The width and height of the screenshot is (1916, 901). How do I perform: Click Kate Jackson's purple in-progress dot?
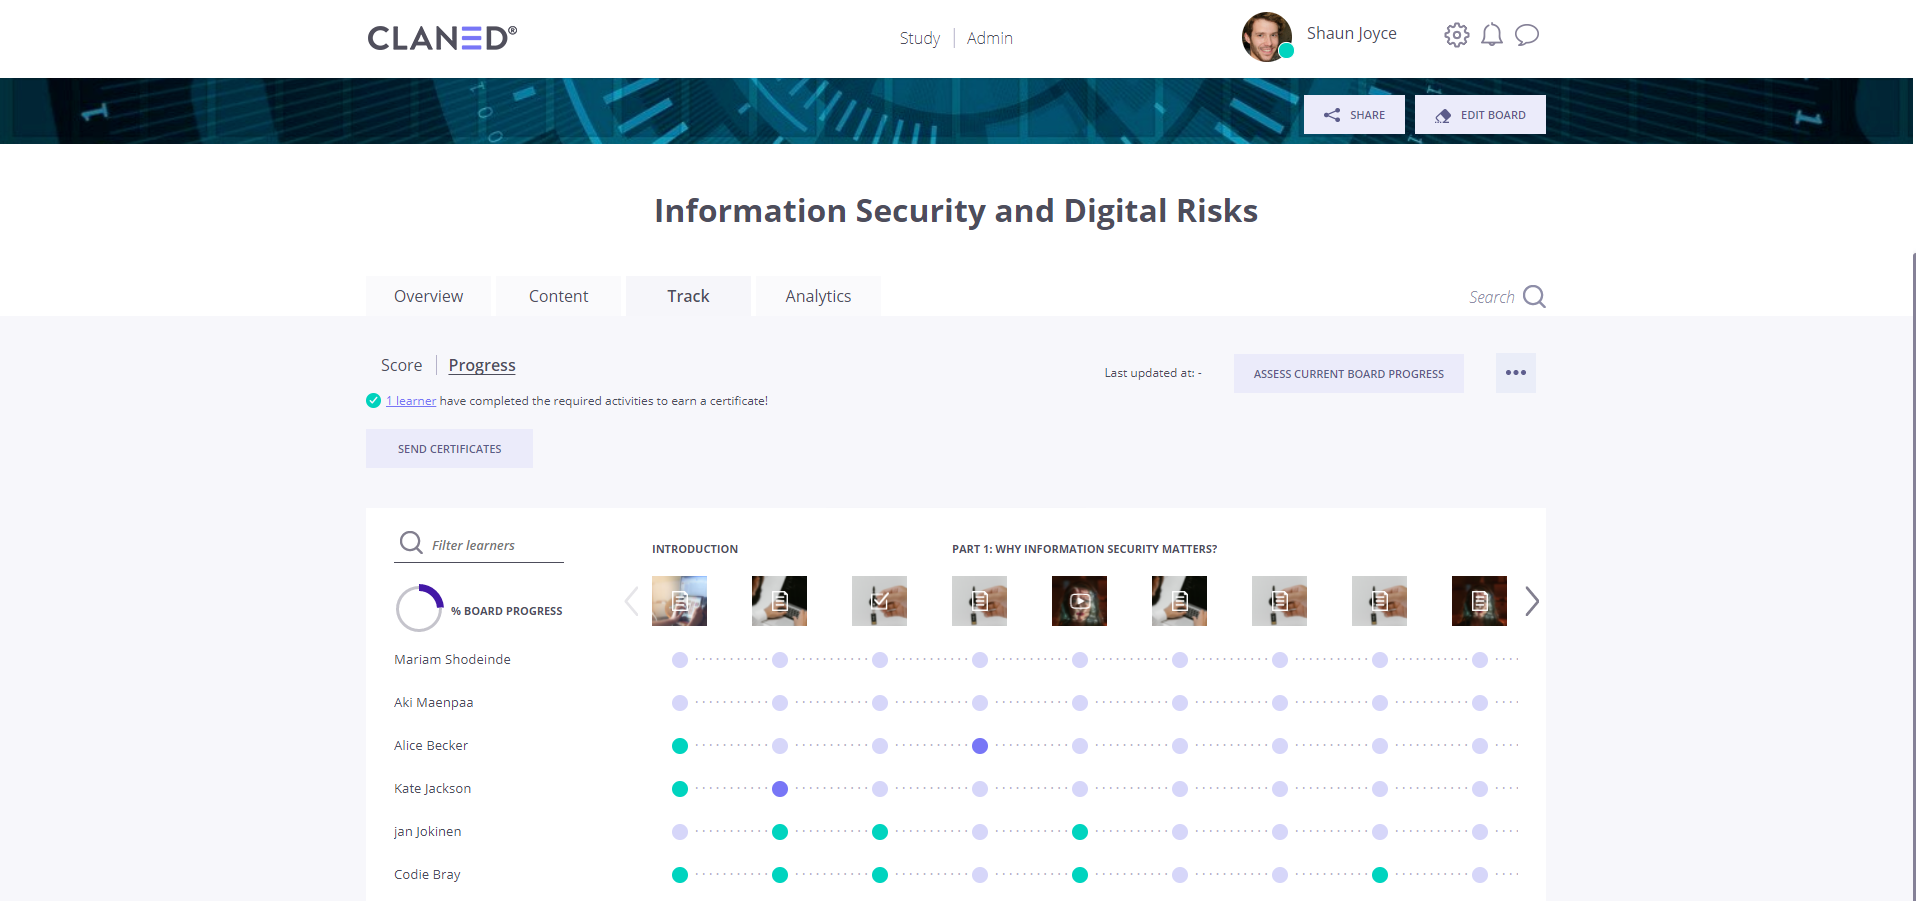point(780,789)
